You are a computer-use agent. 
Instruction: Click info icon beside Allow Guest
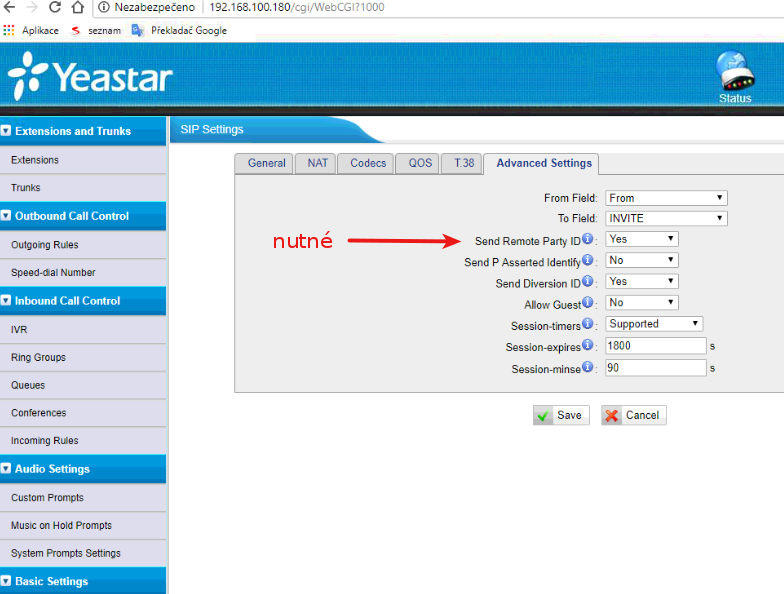[588, 303]
